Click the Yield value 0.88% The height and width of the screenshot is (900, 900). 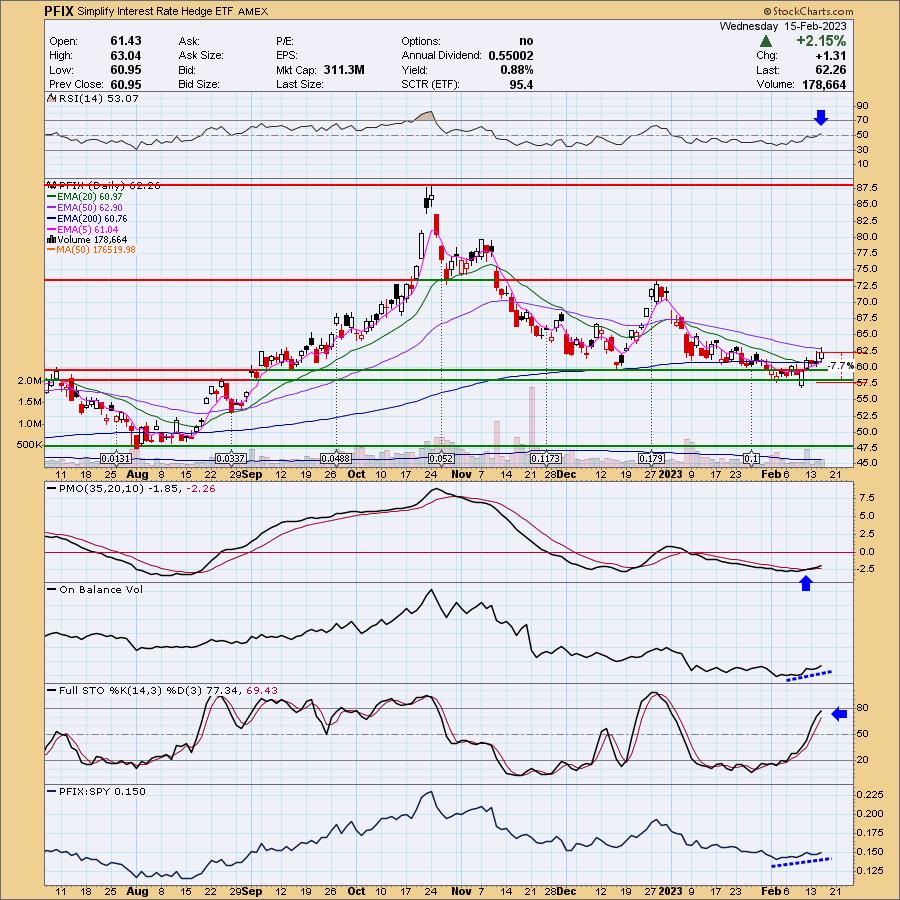click(517, 70)
